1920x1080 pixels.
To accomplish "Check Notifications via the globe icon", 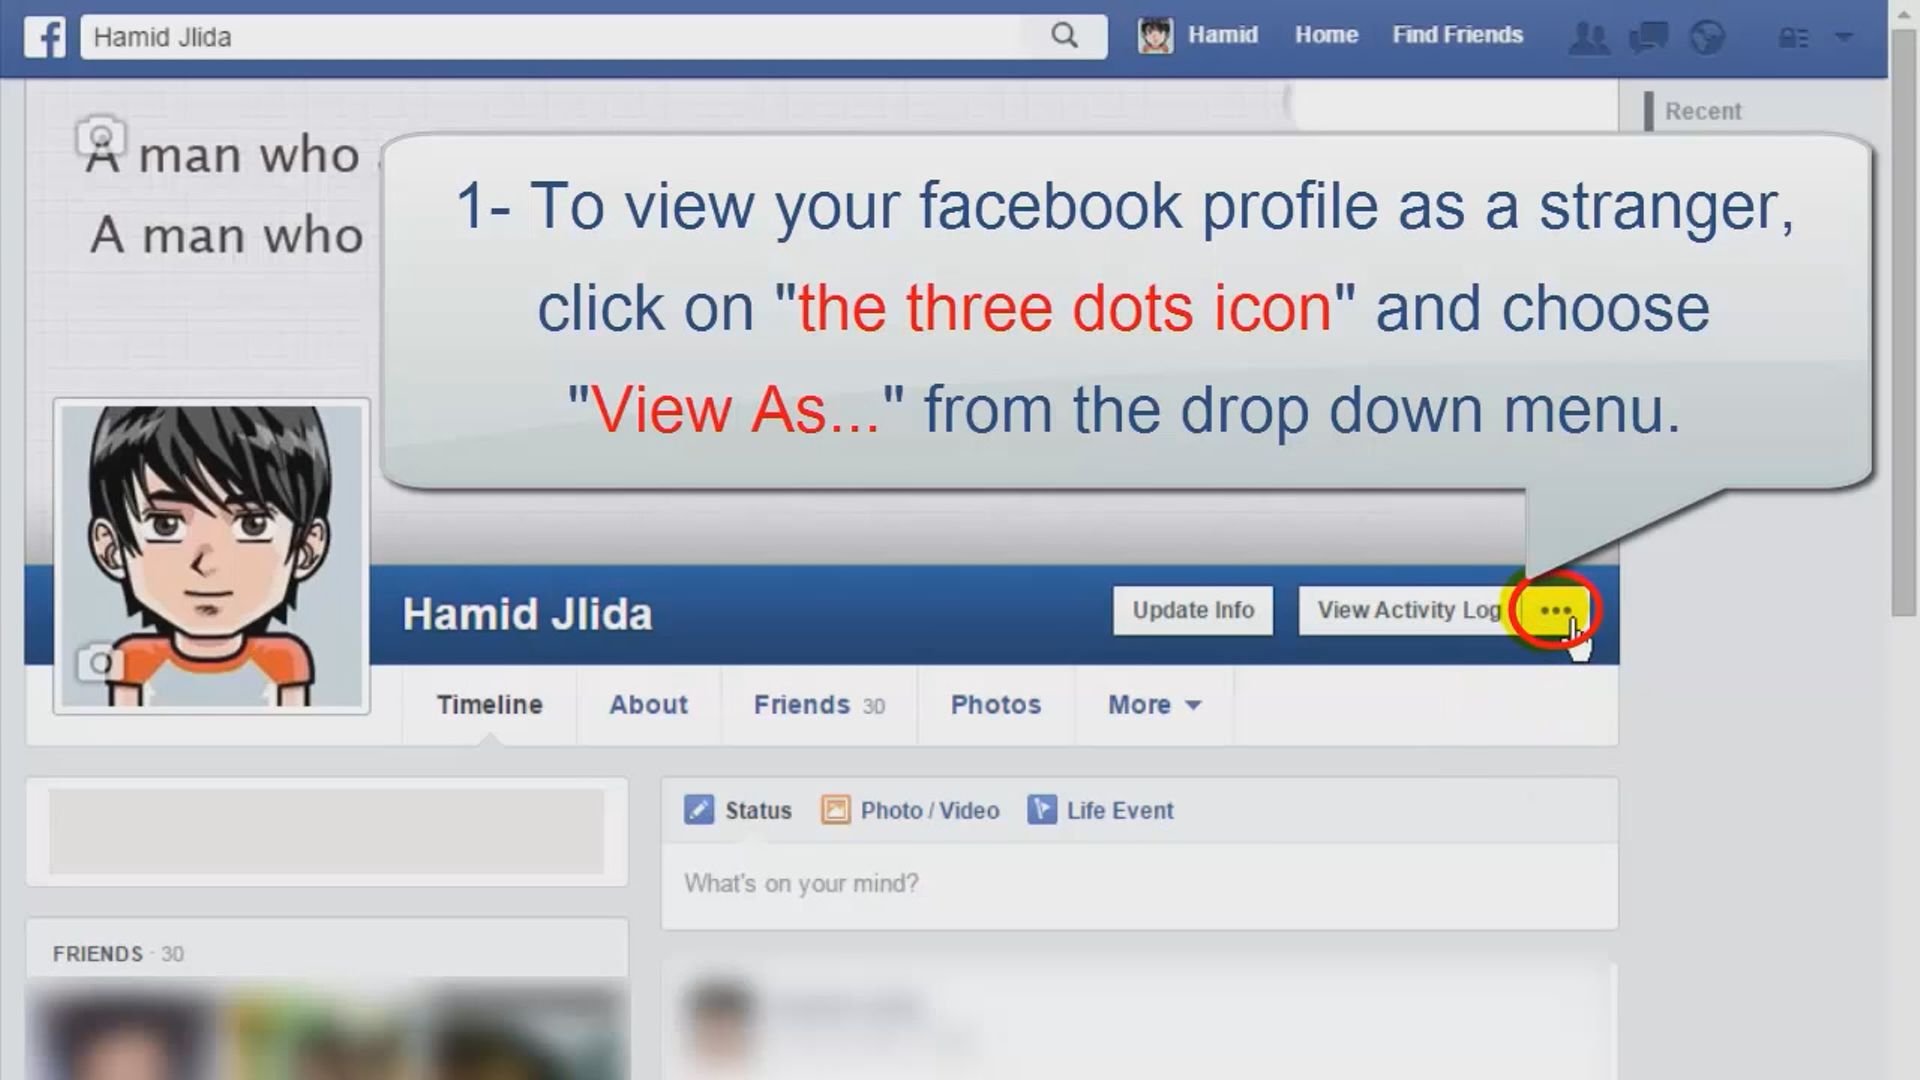I will 1706,37.
